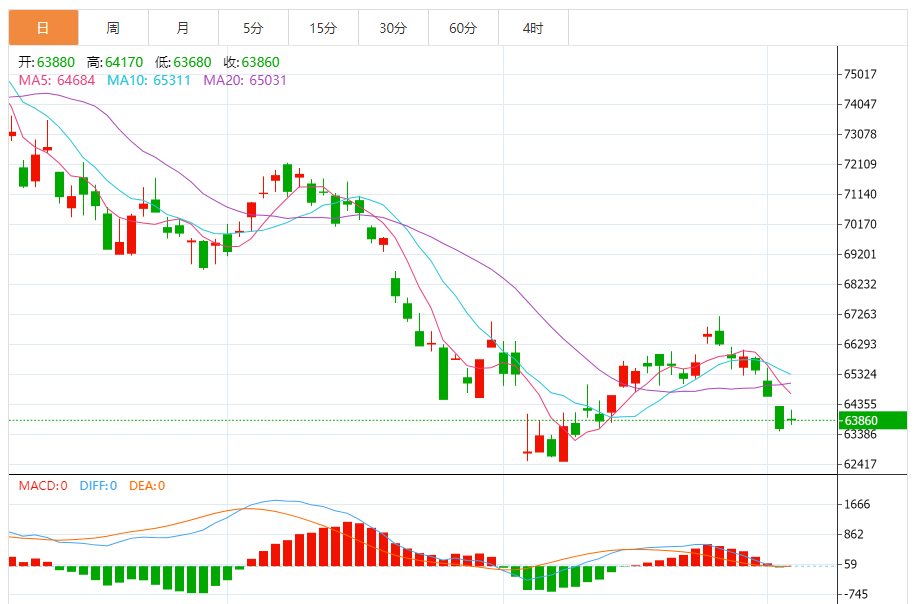Screen dimensions: 914x604
Task: Open the 30分 interval tab
Action: pos(393,27)
